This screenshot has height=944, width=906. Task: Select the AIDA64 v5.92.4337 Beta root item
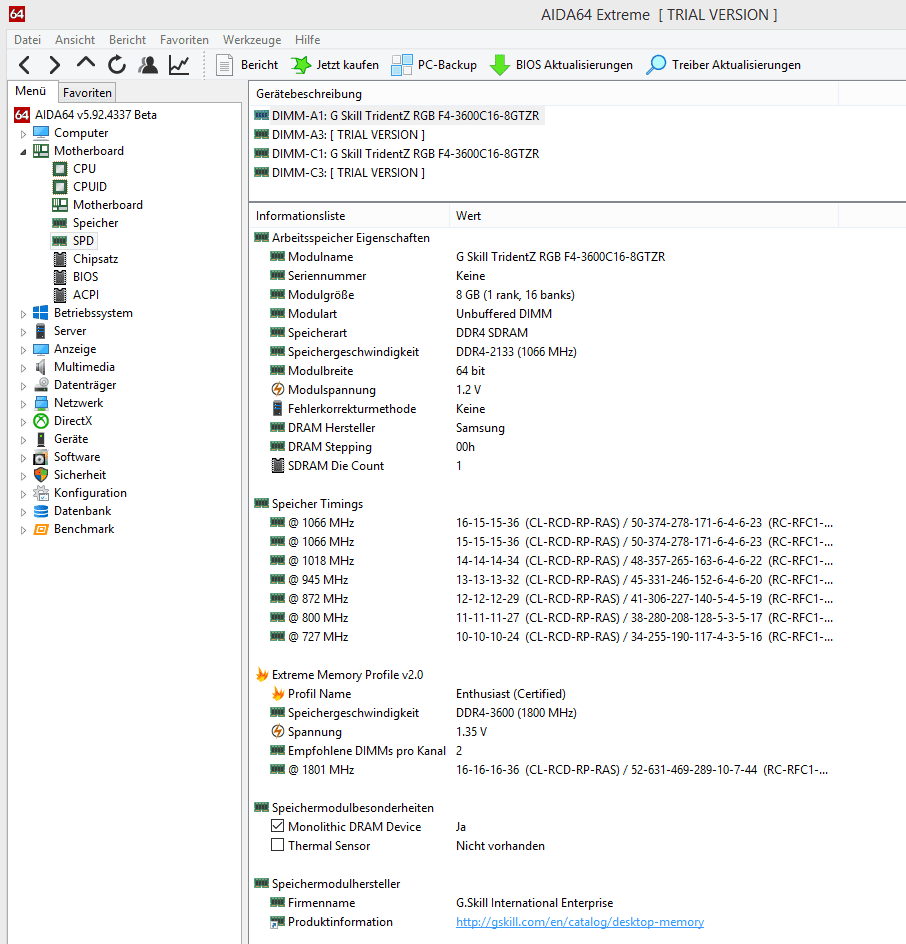85,114
